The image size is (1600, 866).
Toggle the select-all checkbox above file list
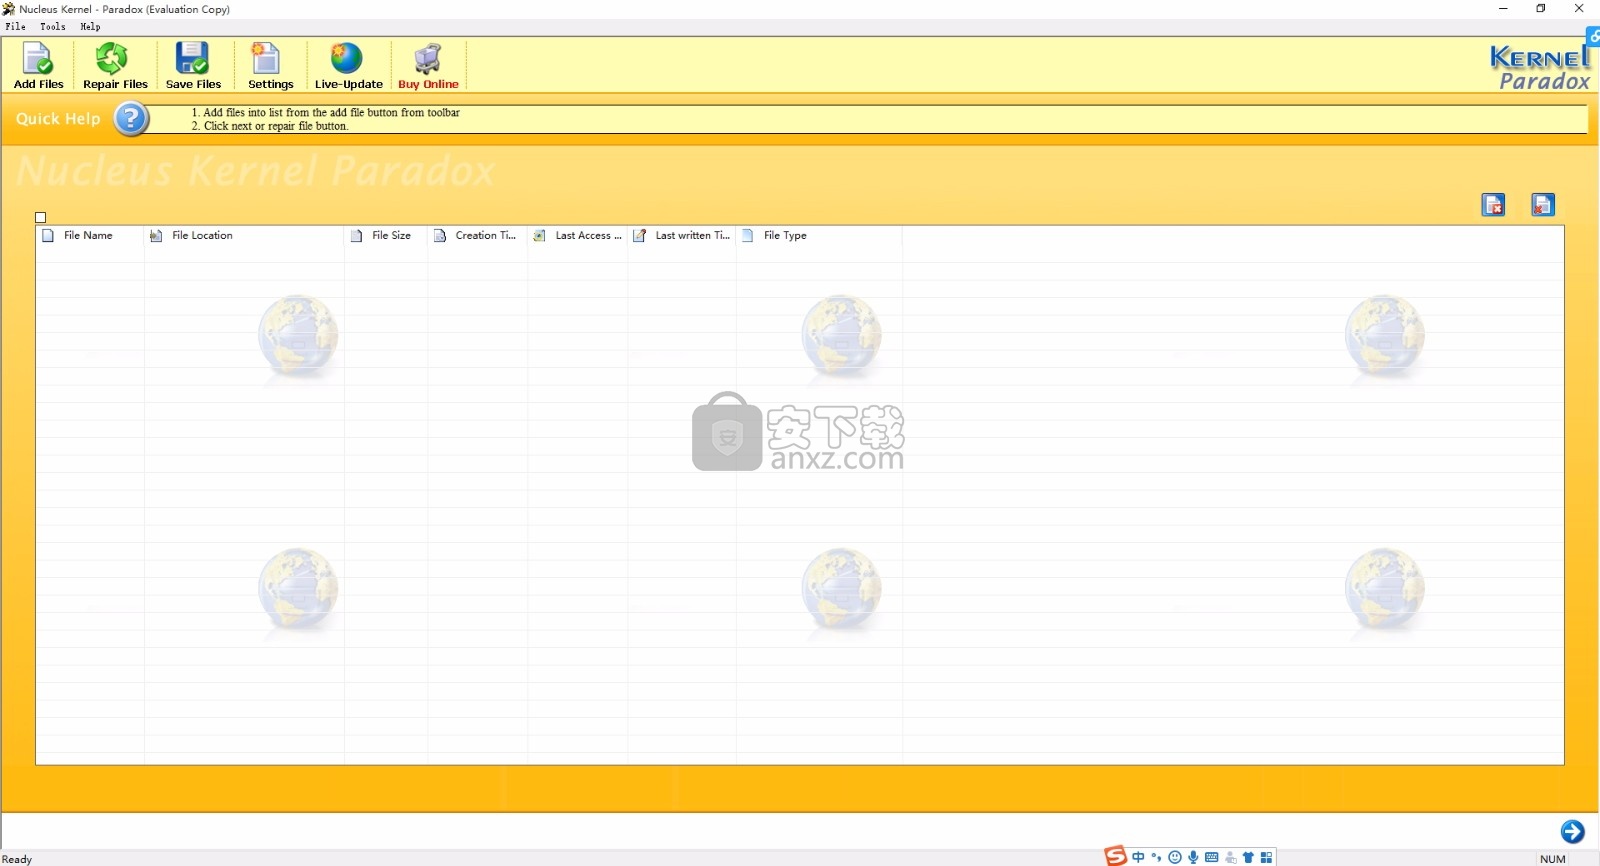pos(41,217)
